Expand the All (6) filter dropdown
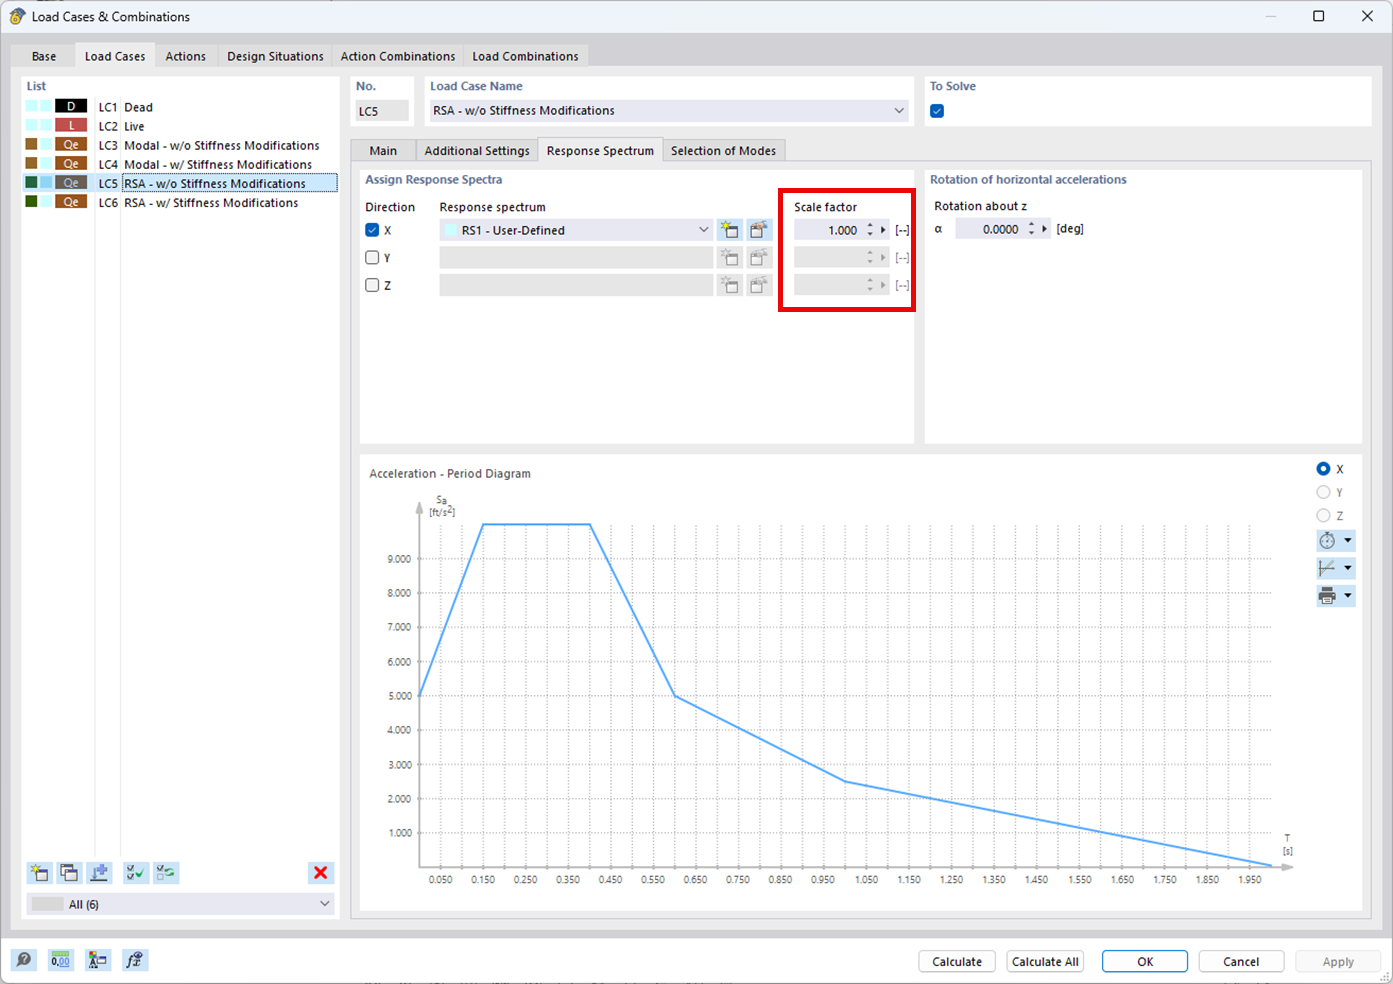1393x984 pixels. click(x=323, y=903)
